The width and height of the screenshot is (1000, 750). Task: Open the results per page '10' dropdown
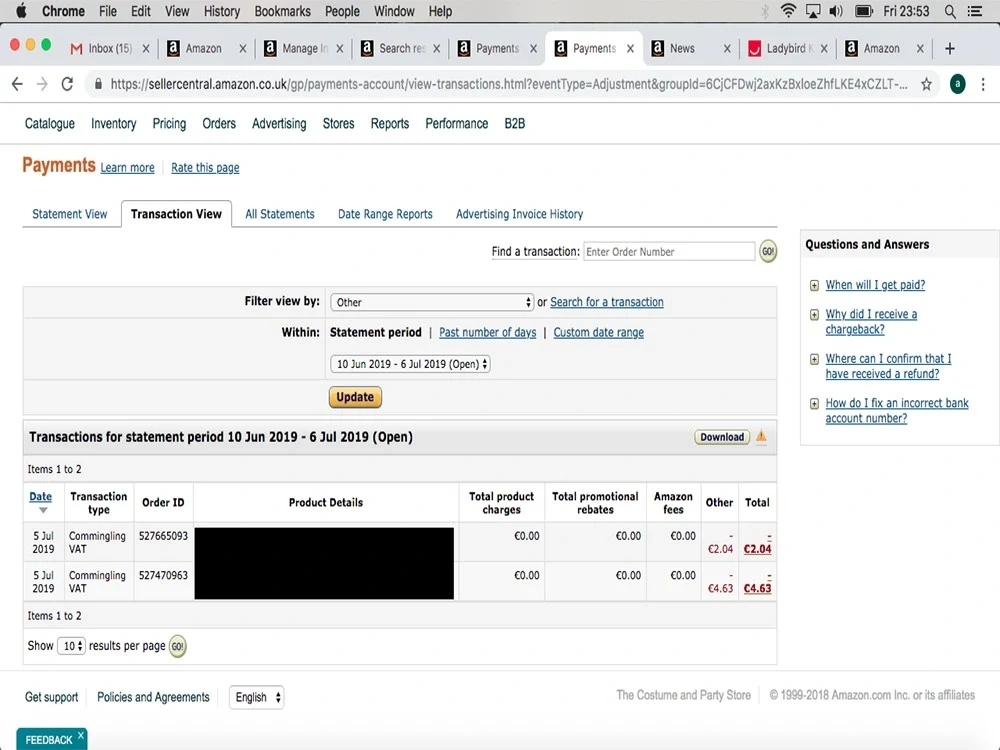click(x=71, y=646)
